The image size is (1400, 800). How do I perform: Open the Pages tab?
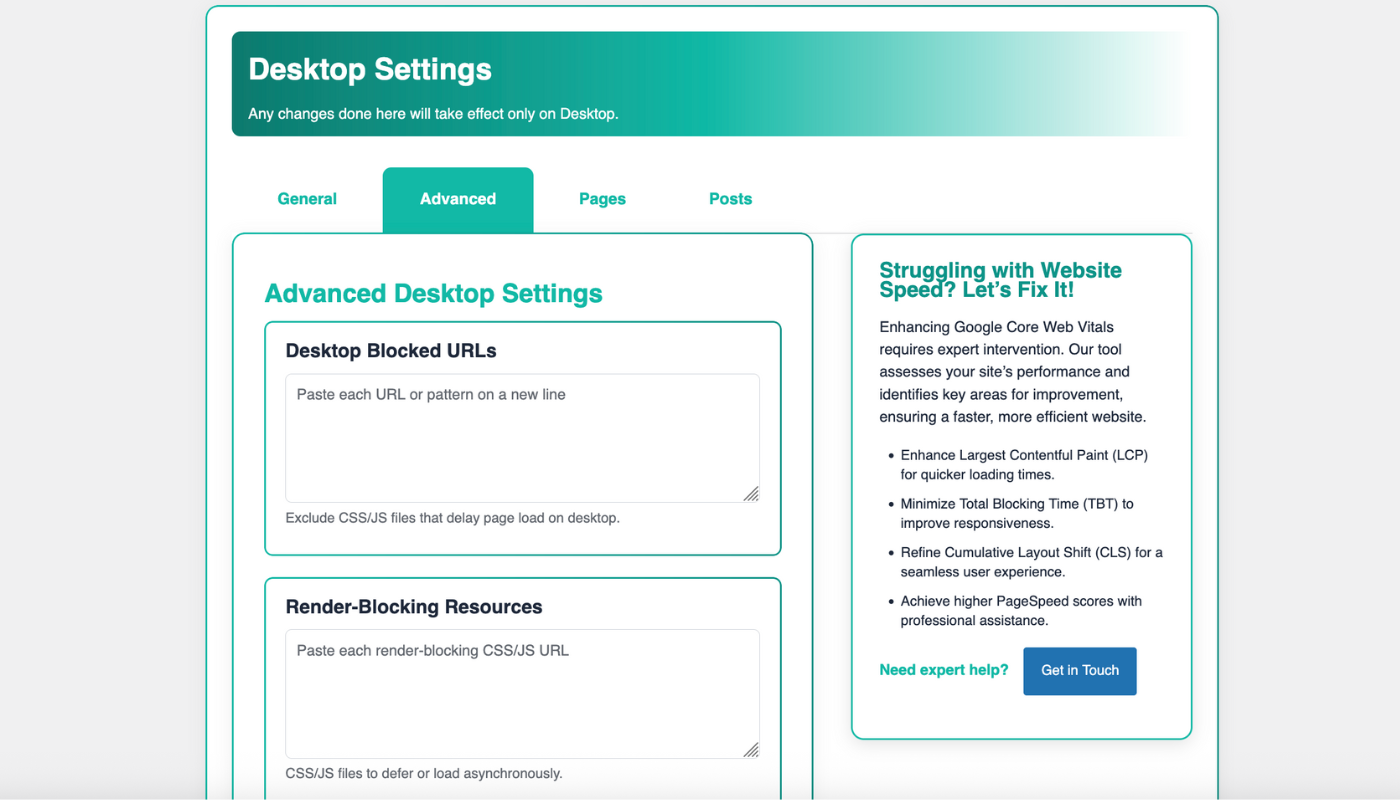click(x=602, y=199)
